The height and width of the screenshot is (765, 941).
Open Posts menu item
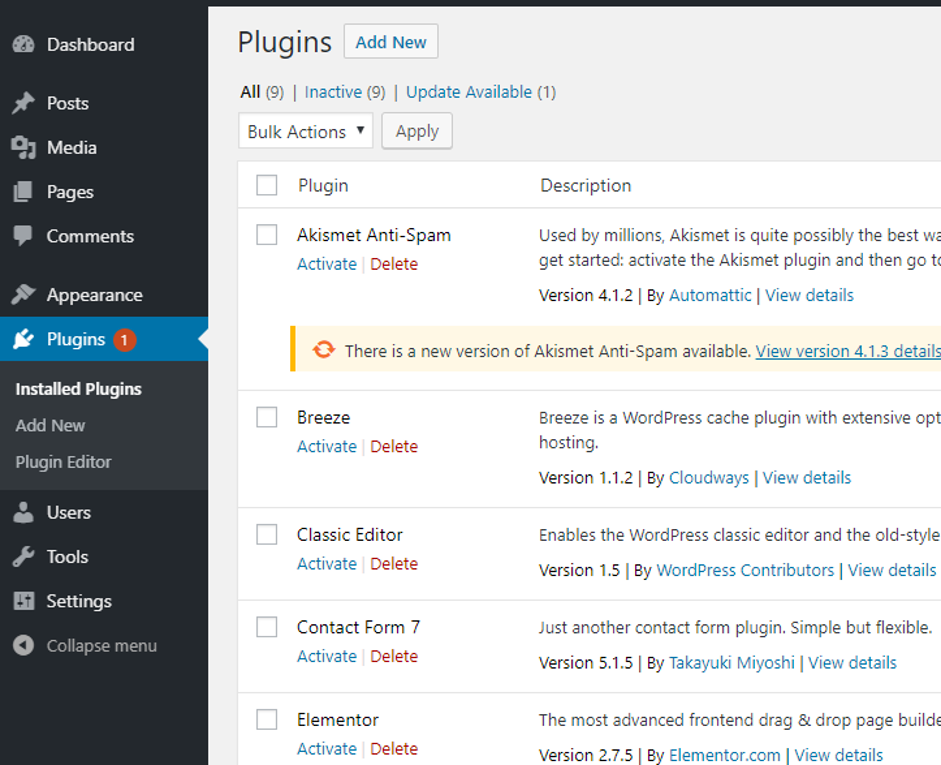click(x=68, y=103)
